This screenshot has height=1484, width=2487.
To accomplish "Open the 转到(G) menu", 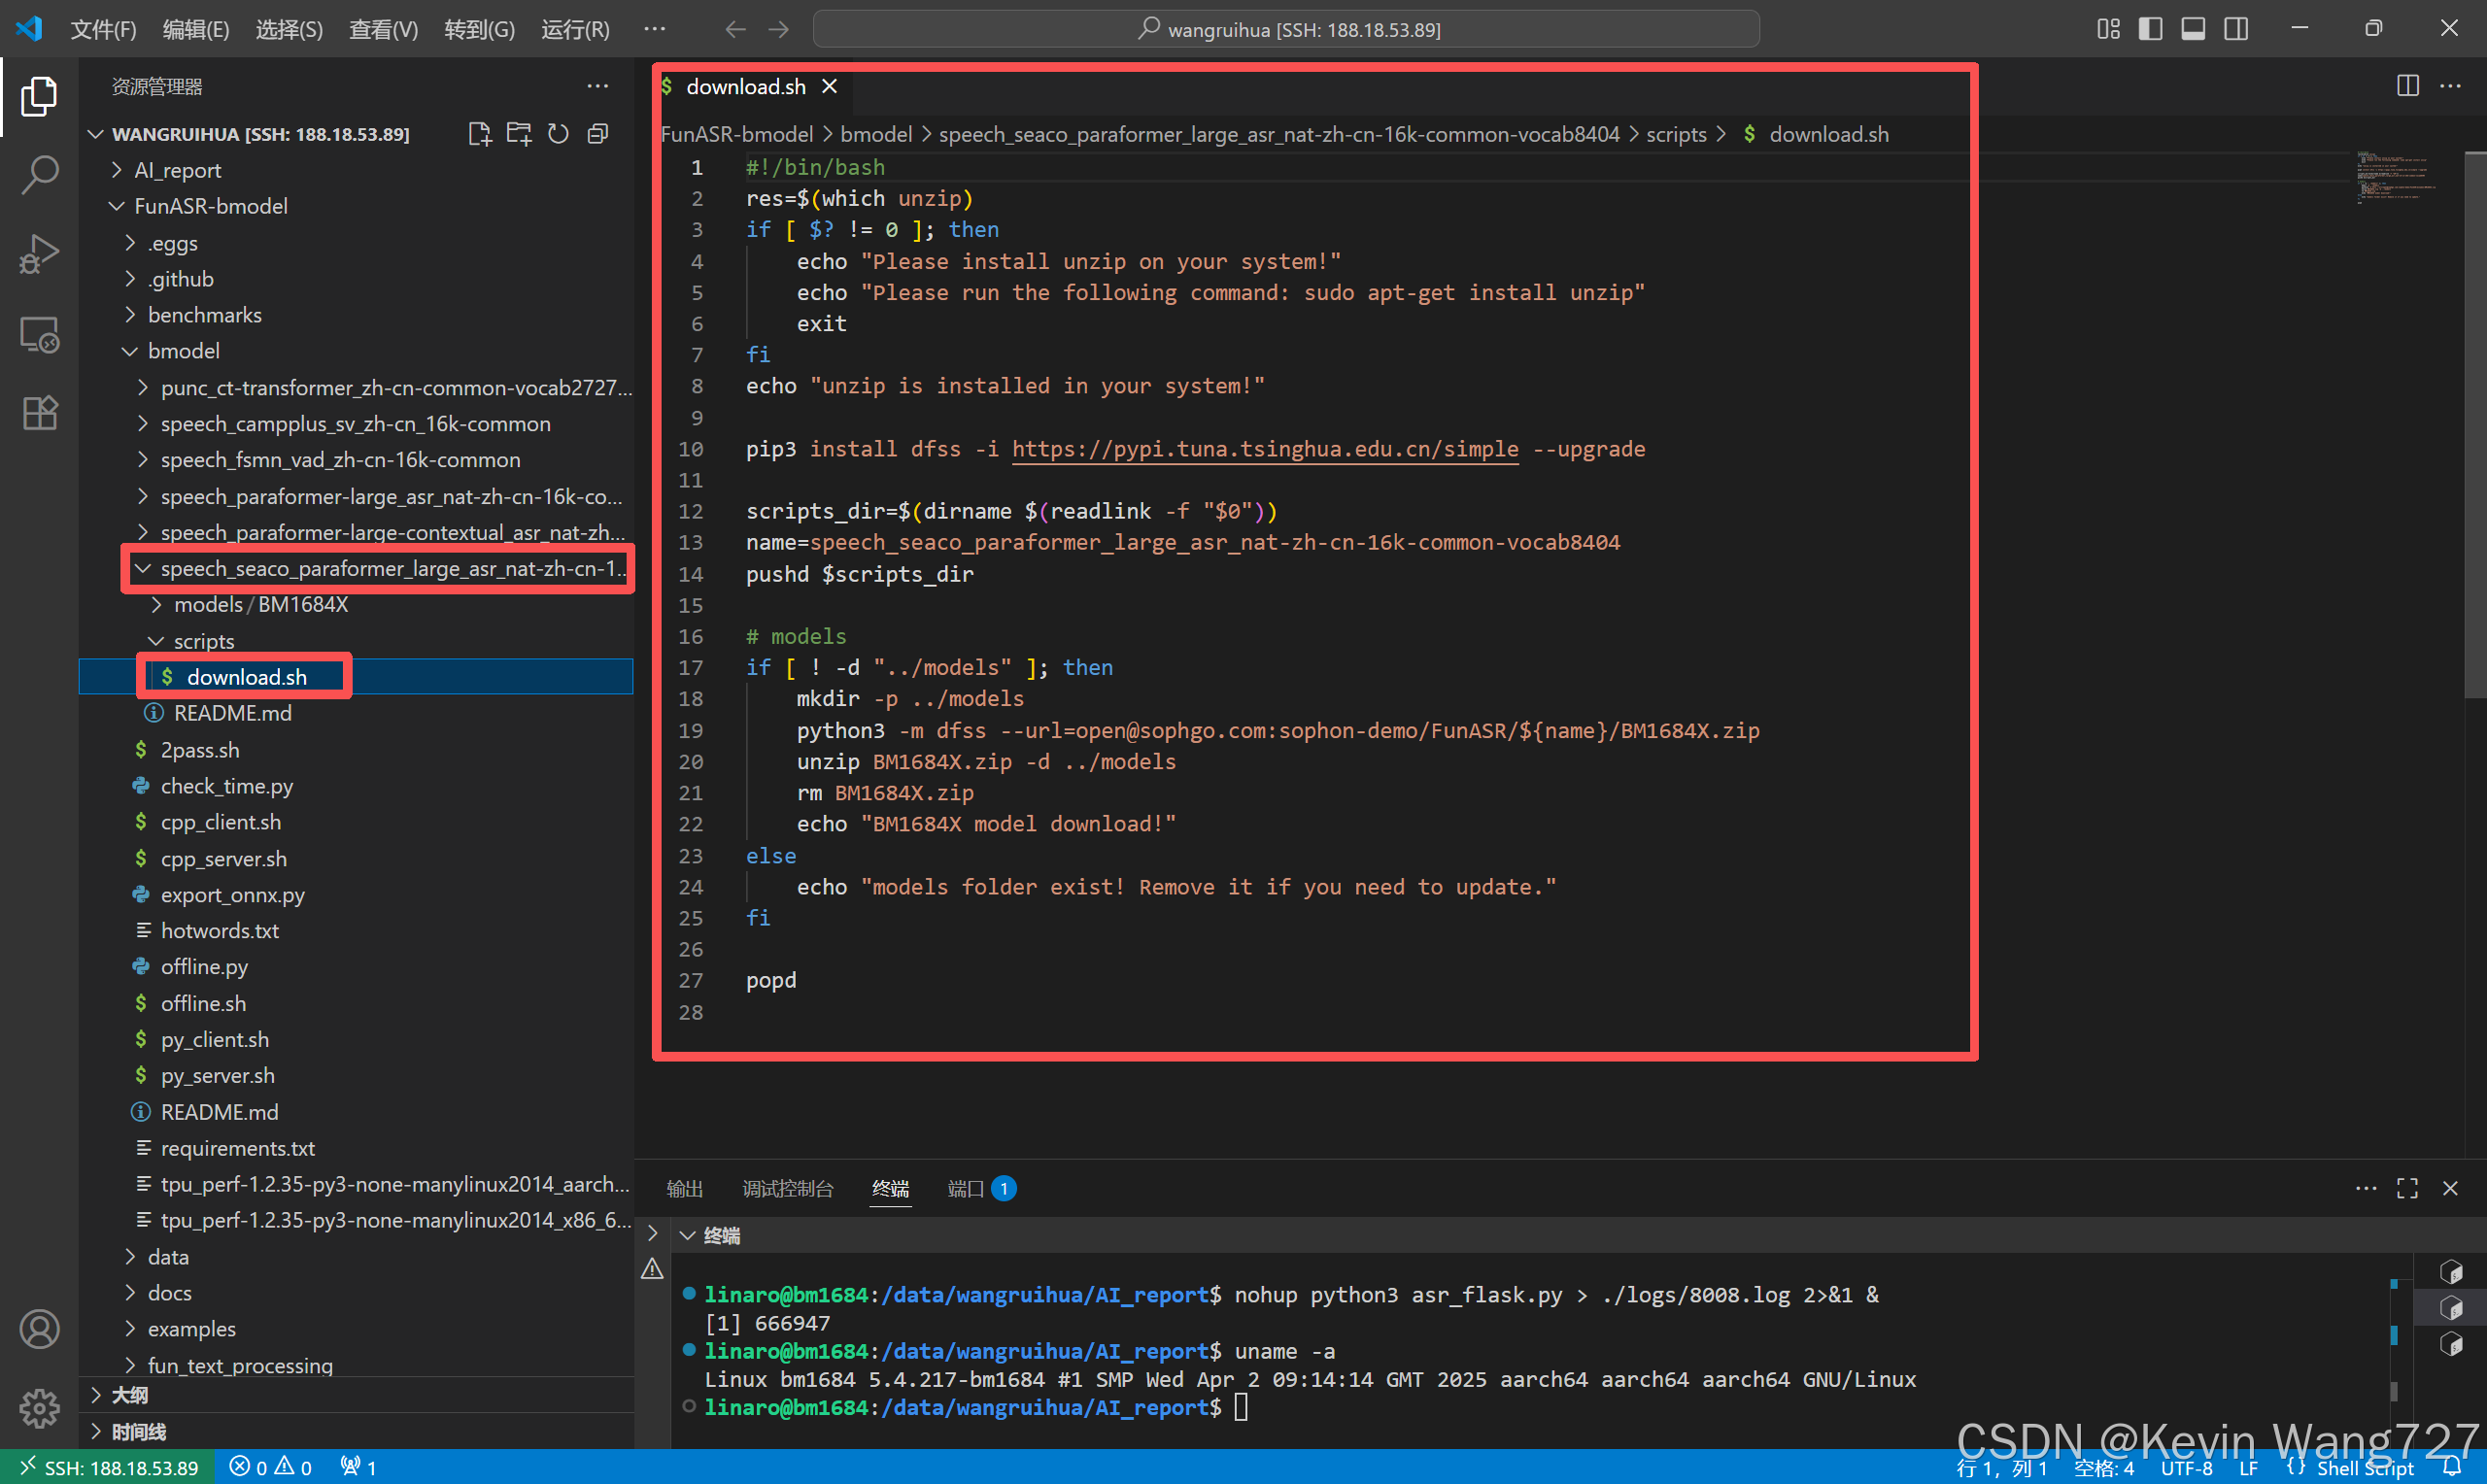I will click(x=479, y=29).
